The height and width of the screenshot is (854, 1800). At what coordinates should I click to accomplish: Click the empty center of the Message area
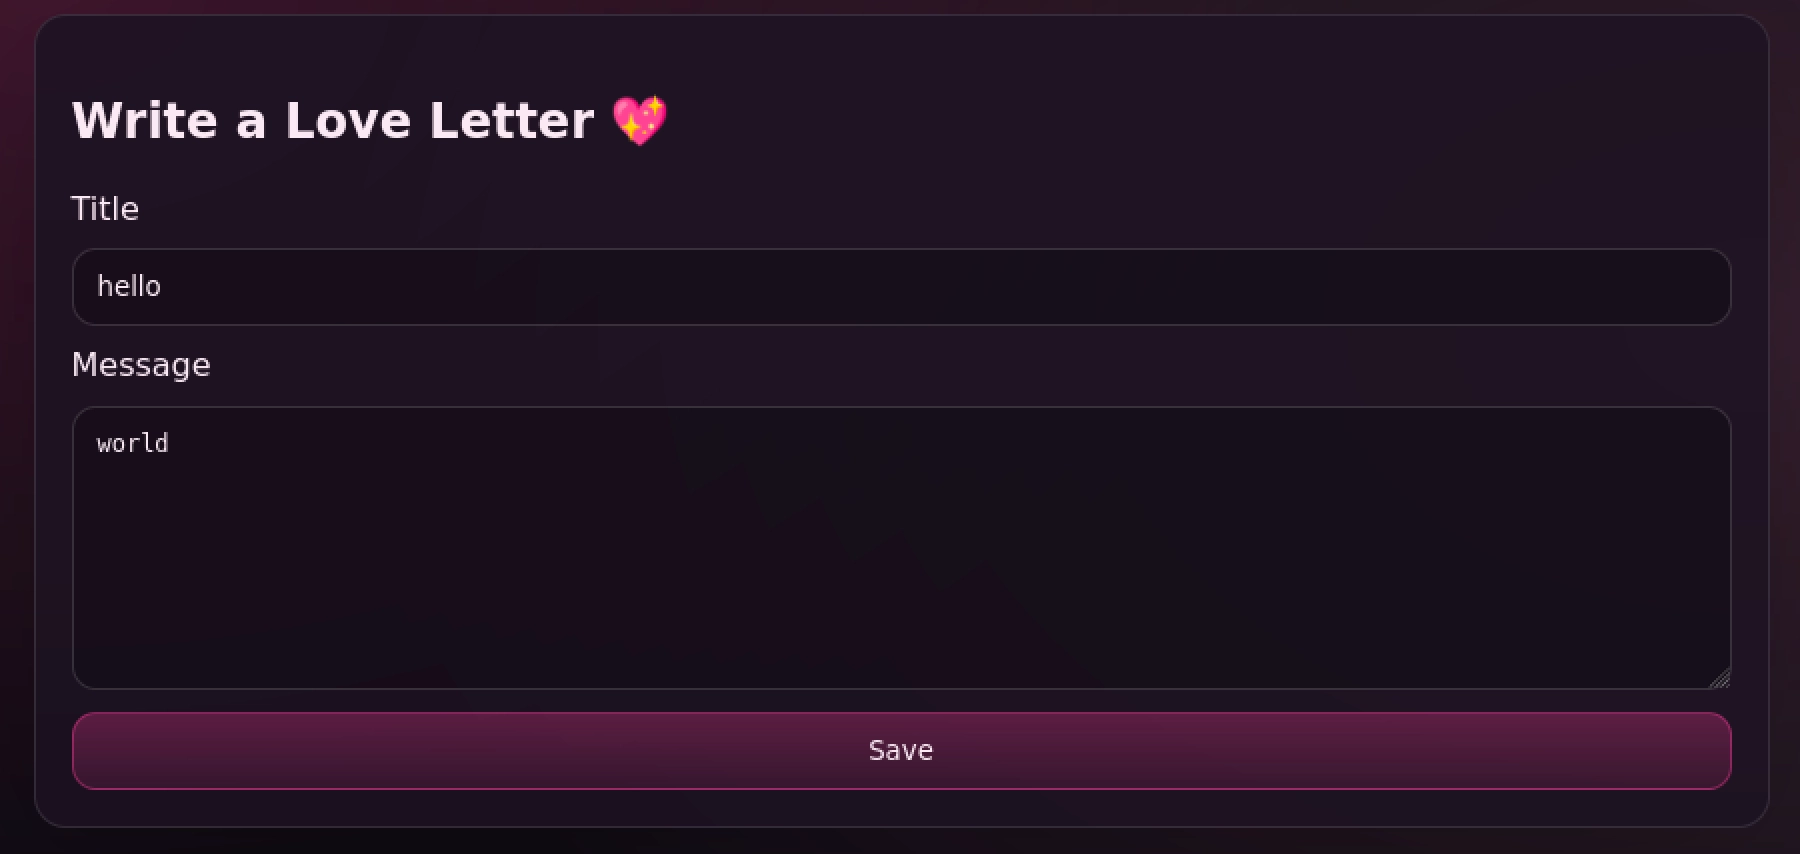coord(900,560)
